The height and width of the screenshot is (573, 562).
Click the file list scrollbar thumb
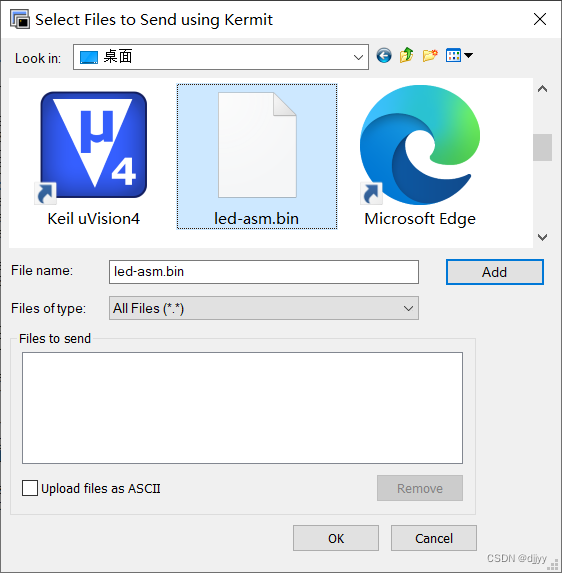pos(542,148)
